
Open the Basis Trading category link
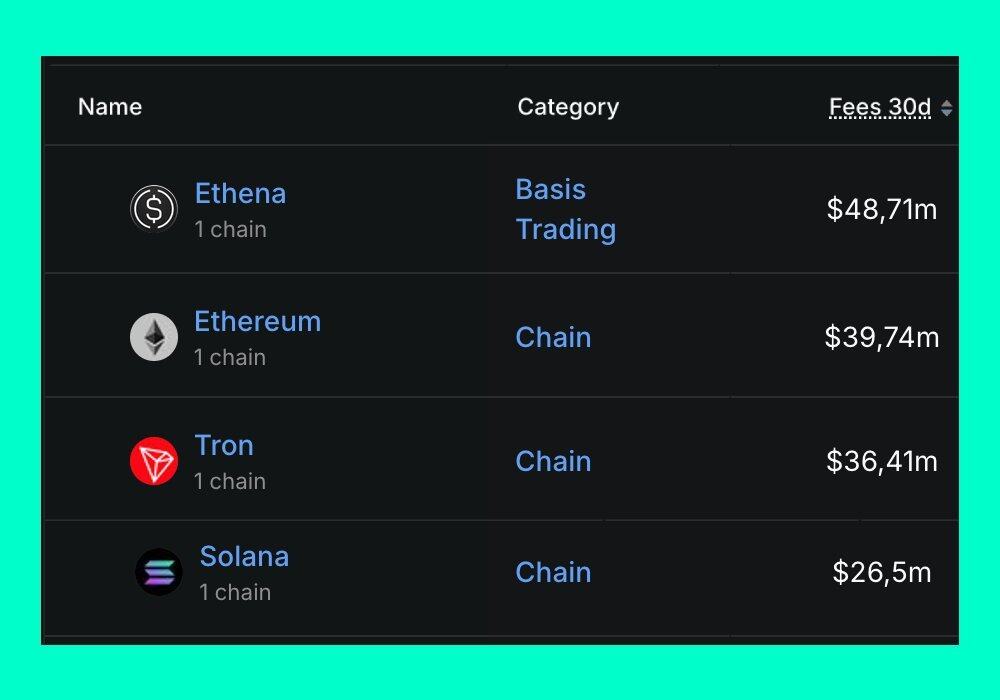pos(565,209)
